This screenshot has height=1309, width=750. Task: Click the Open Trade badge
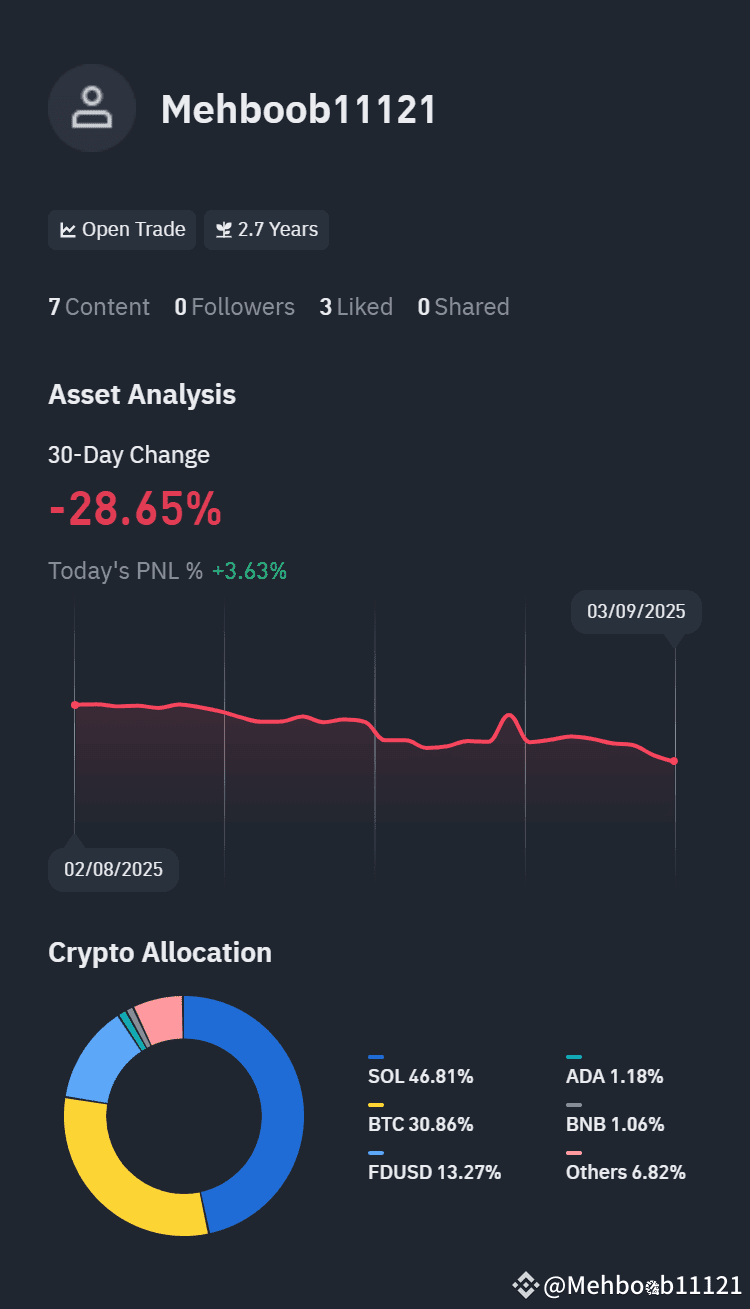[122, 230]
